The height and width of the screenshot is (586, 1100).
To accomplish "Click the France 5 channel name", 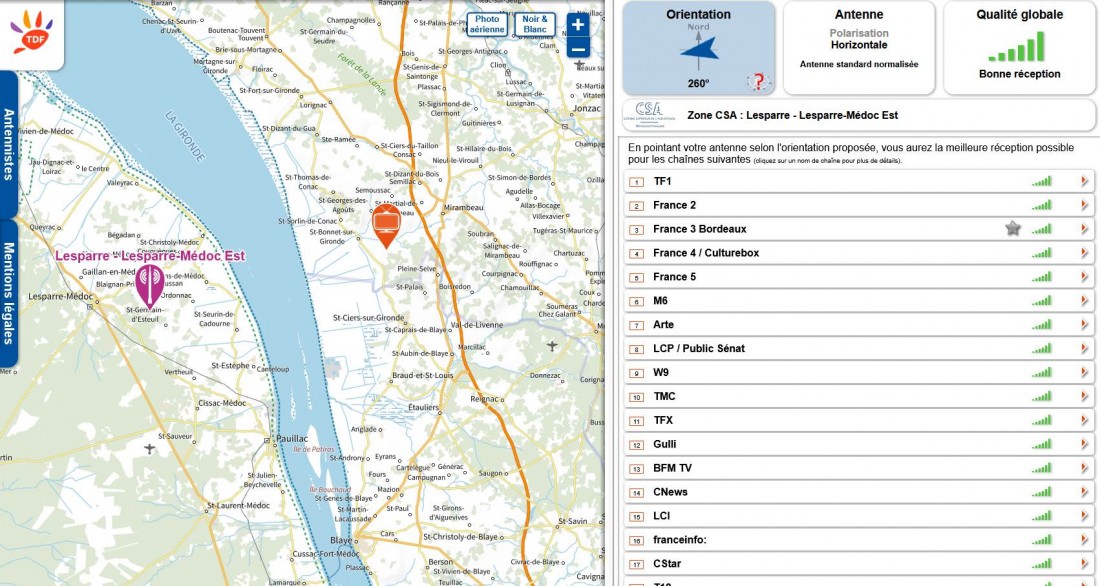I will [674, 277].
